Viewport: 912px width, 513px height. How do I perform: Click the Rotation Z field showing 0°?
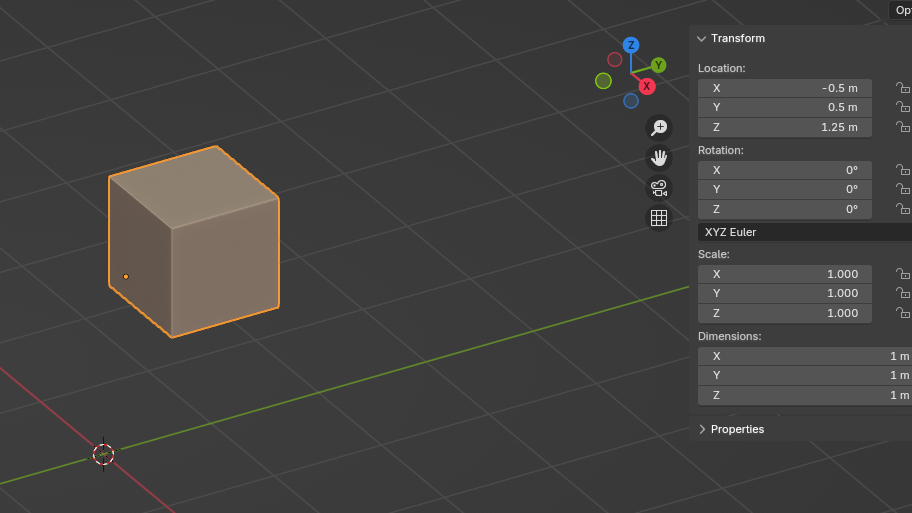point(784,209)
